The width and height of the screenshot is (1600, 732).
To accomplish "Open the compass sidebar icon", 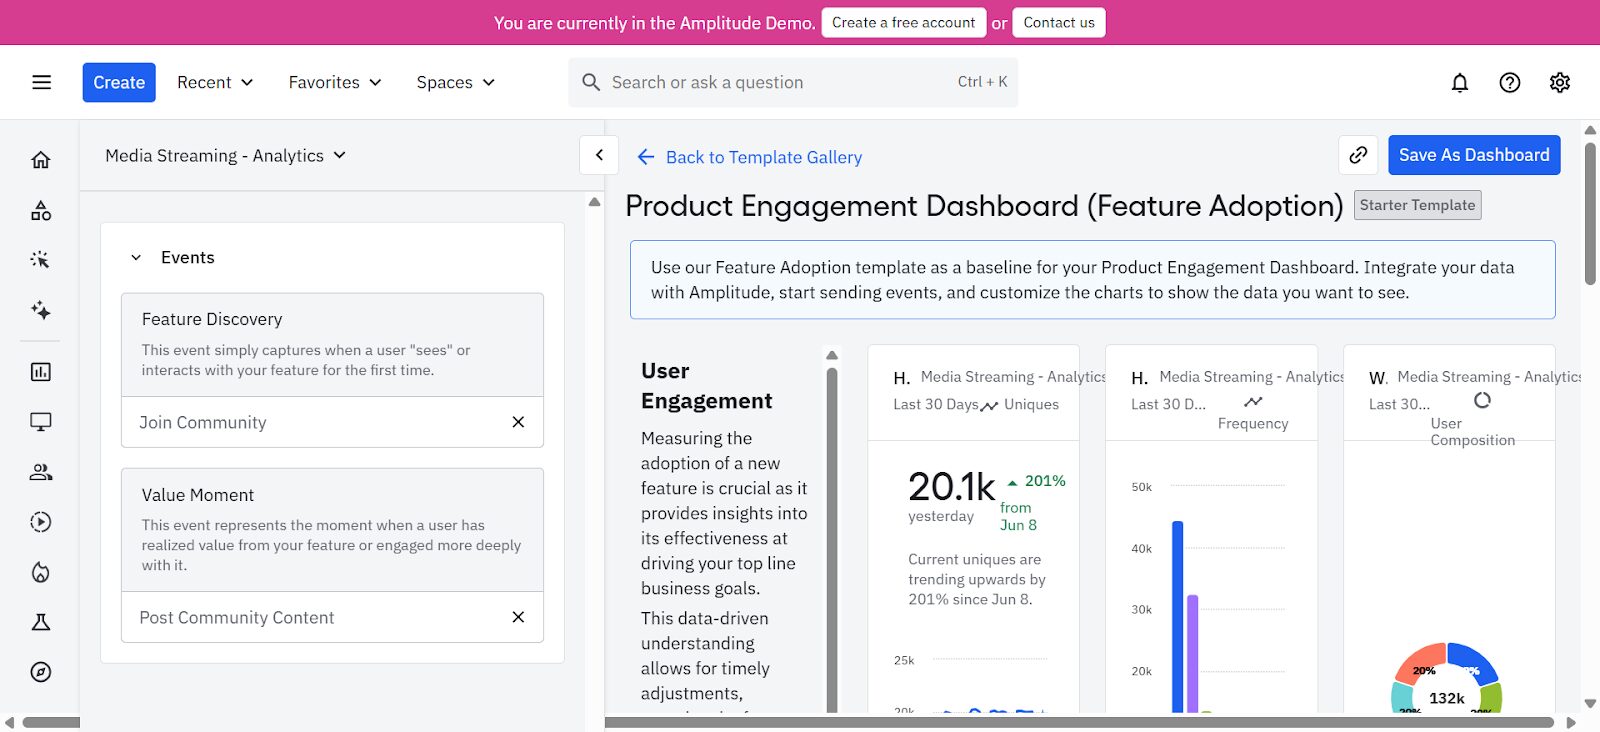I will [x=41, y=672].
